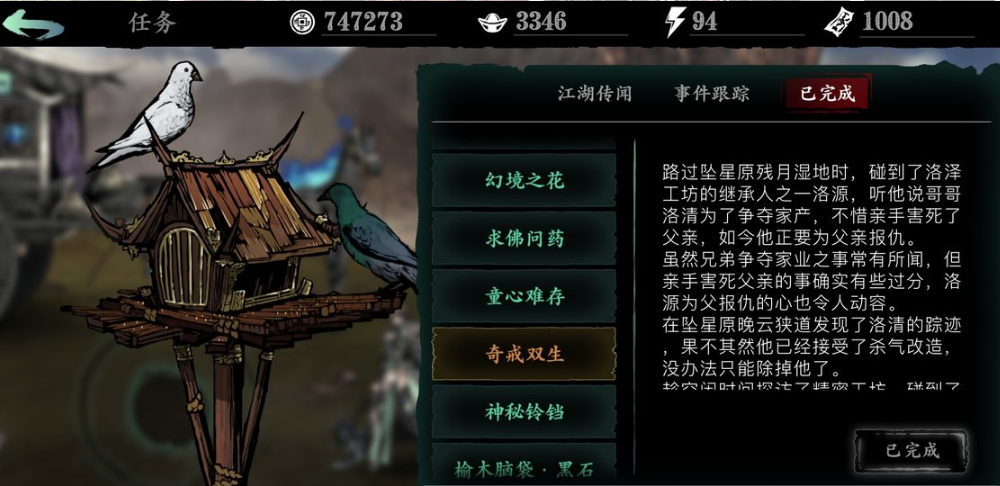Tap the silver ingot currency icon
The height and width of the screenshot is (486, 1000).
coord(492,23)
